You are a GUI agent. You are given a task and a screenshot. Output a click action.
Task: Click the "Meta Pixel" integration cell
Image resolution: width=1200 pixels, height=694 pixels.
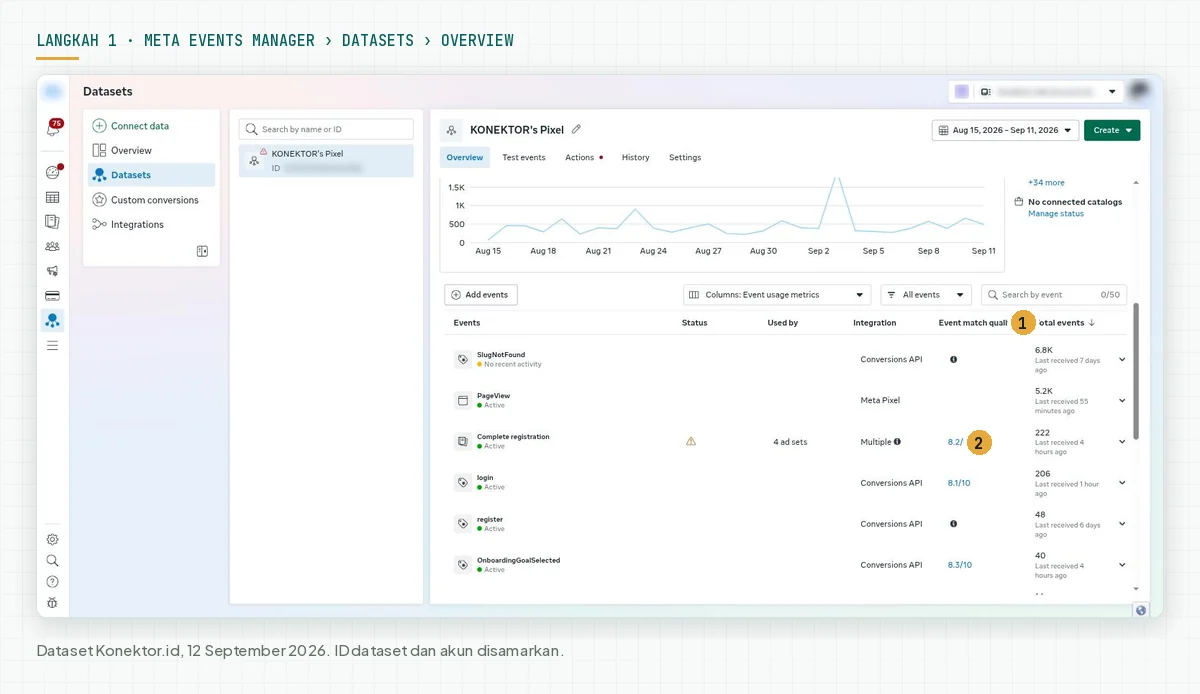tap(880, 400)
